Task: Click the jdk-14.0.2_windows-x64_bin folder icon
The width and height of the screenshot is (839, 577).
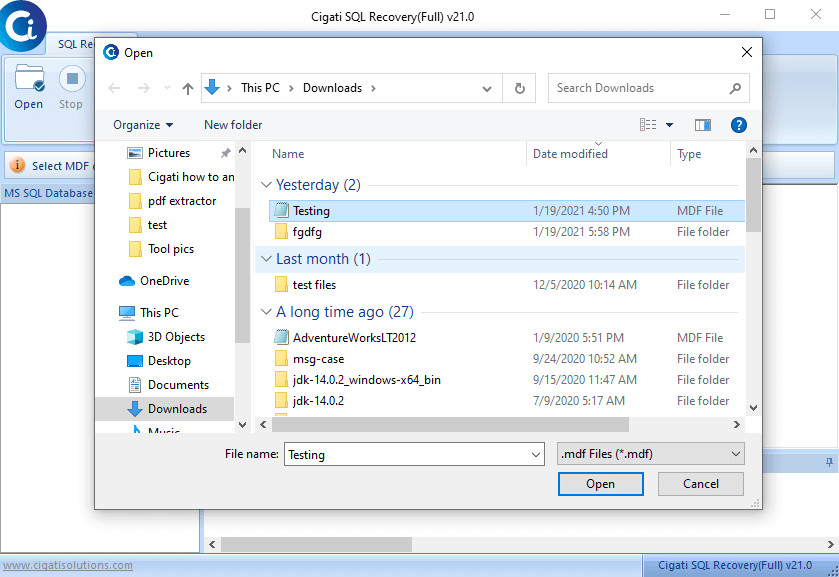Action: 281,379
